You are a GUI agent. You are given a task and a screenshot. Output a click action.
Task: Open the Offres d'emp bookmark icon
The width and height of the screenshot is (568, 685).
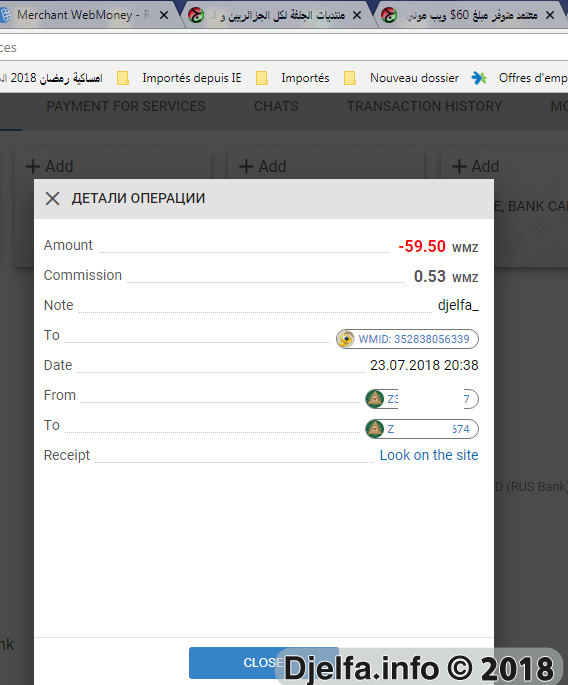click(x=479, y=78)
